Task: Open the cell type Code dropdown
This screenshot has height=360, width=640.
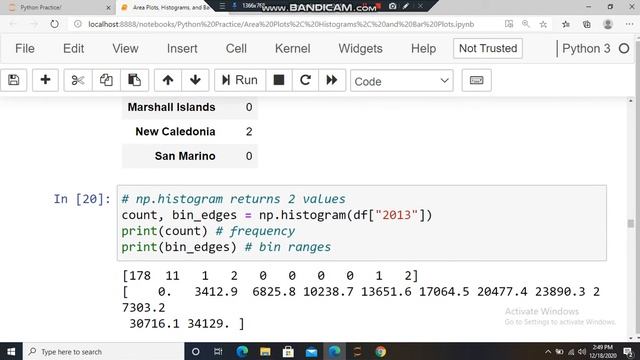Action: click(x=402, y=81)
